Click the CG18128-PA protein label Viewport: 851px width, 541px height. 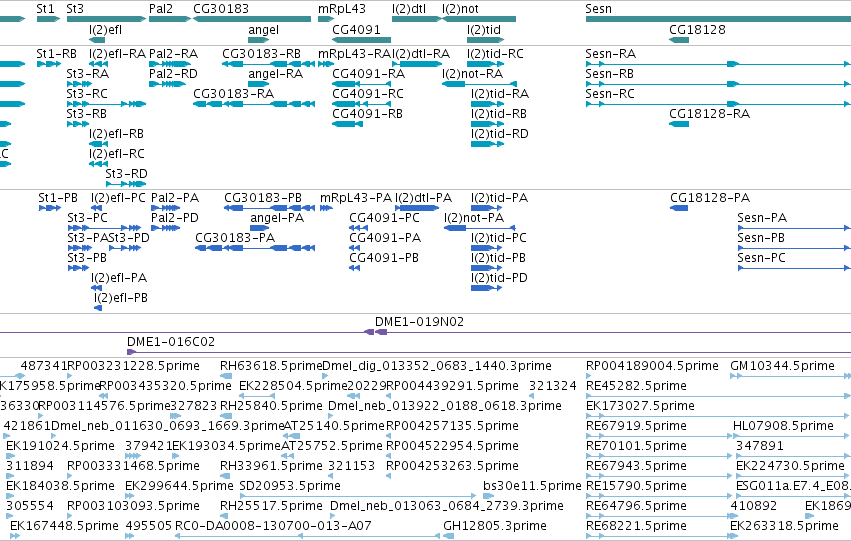click(x=710, y=198)
